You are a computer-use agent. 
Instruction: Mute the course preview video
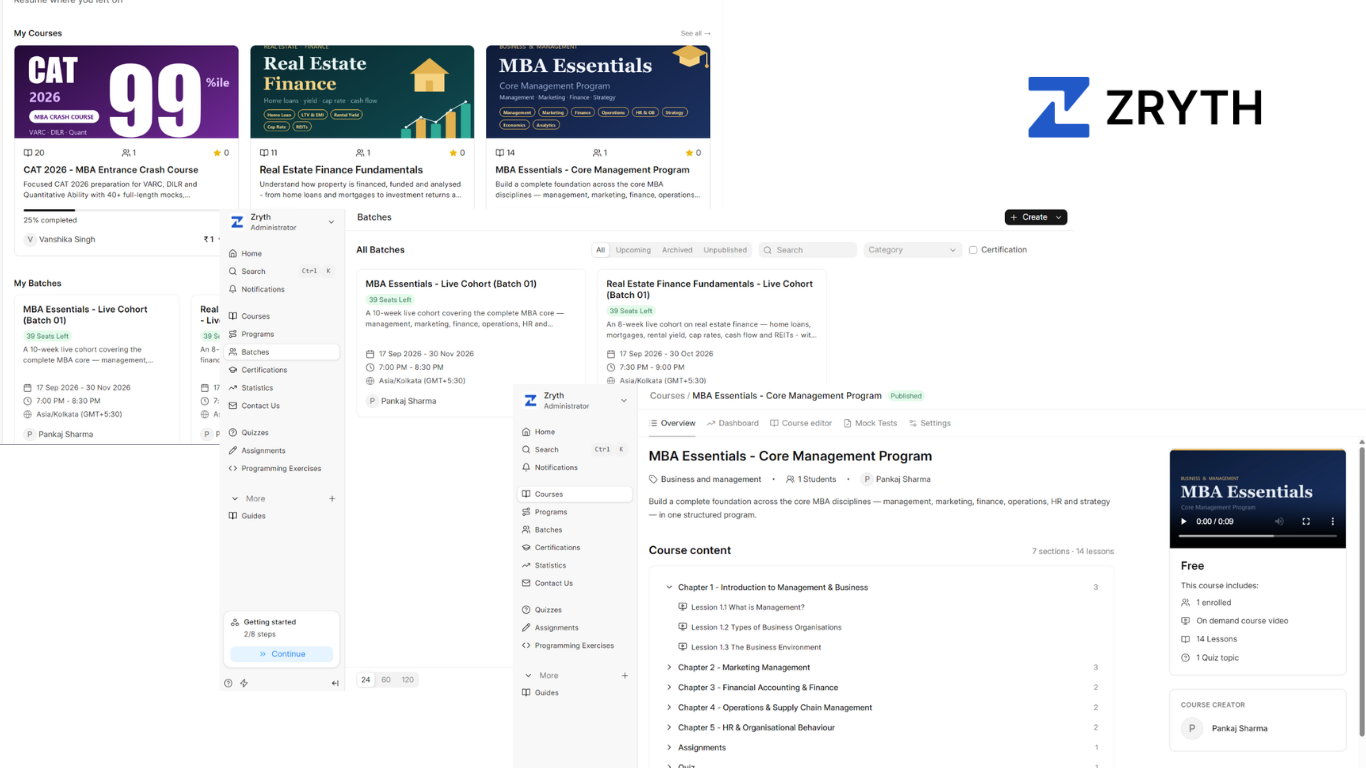coord(1279,522)
